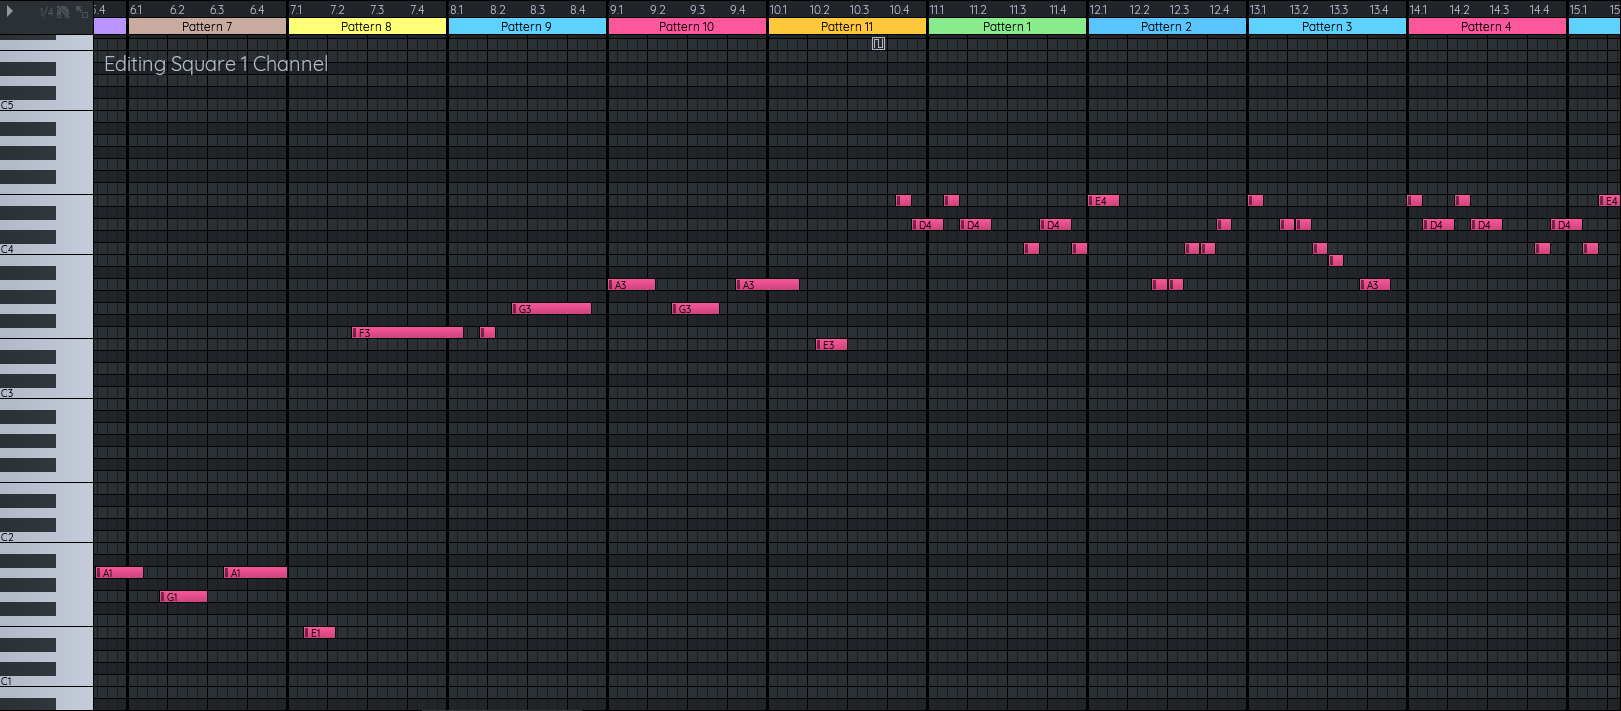Select the green Pattern 1 block
Viewport: 1621px width, 711px height.
coord(1007,27)
